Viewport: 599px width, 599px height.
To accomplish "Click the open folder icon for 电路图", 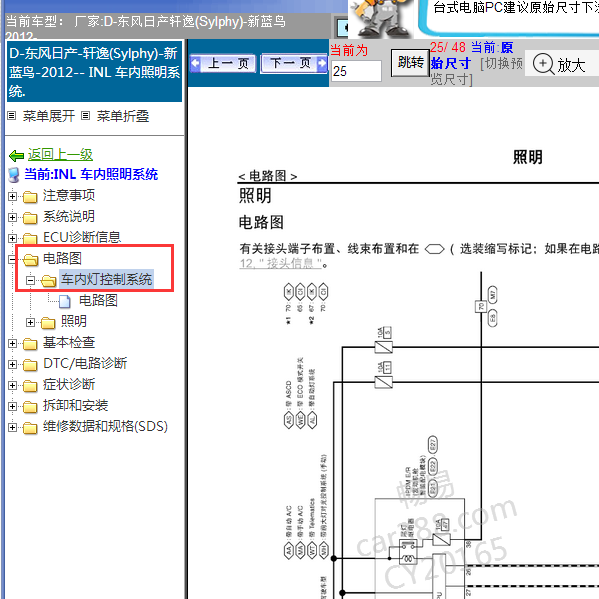I will (31, 260).
